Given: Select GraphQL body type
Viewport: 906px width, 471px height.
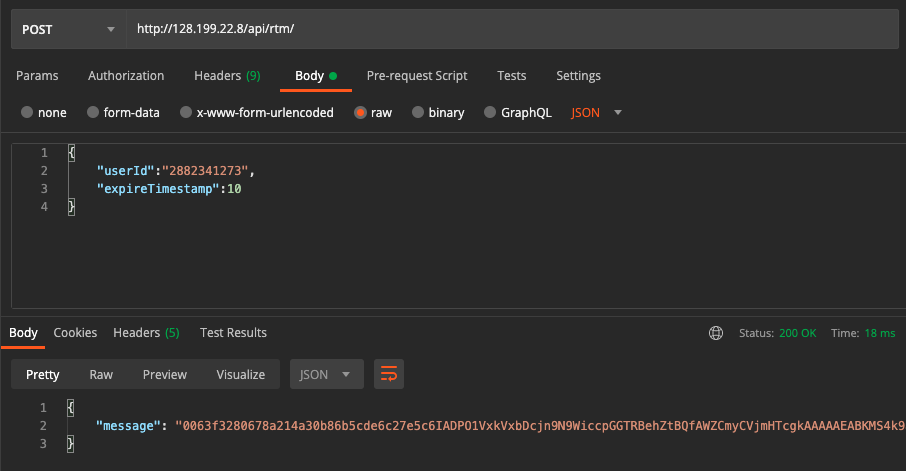Looking at the screenshot, I should pyautogui.click(x=518, y=113).
